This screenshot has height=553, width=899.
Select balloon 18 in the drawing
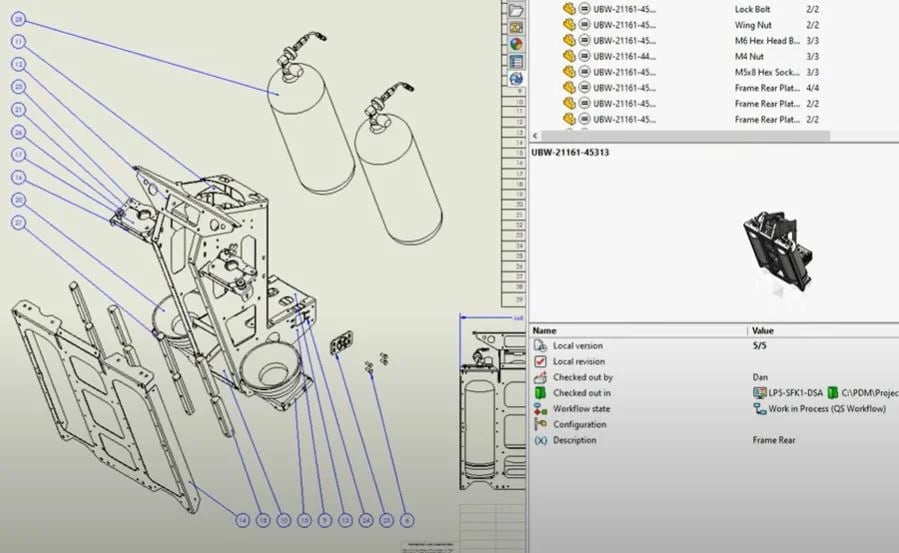263,520
